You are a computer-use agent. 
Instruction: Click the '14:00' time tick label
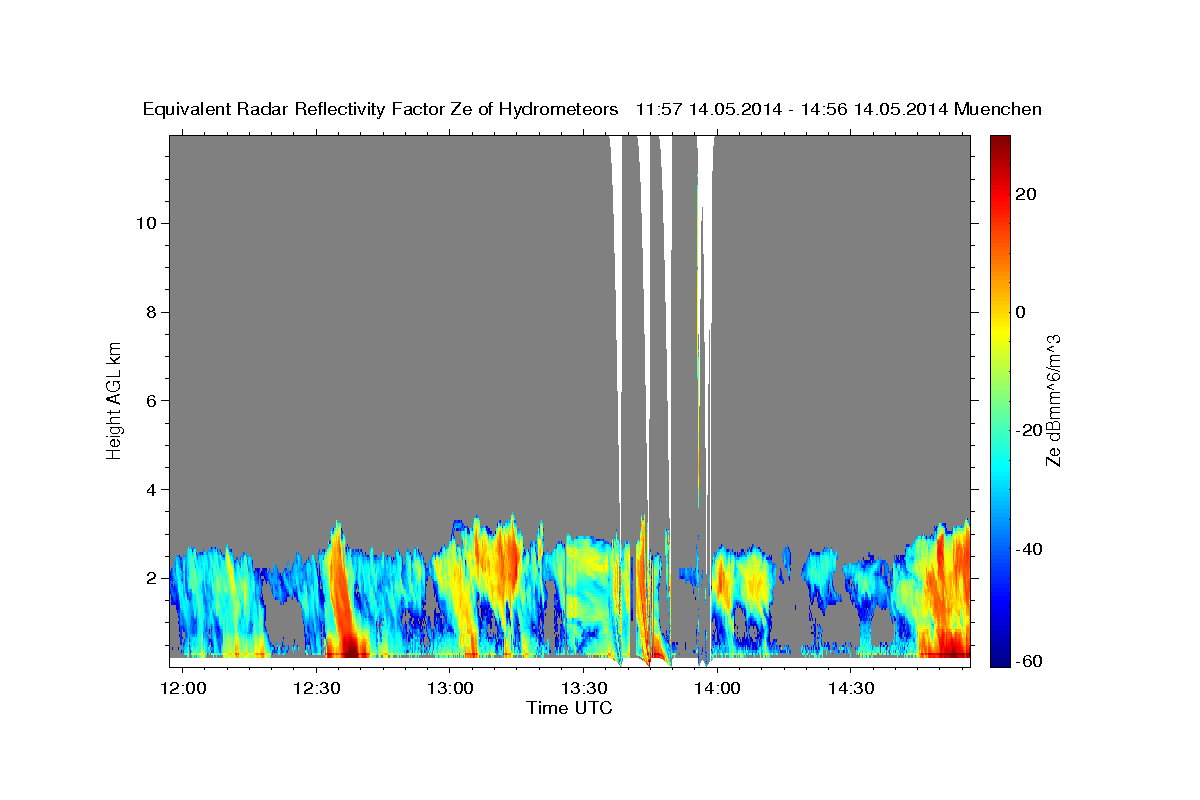pyautogui.click(x=717, y=689)
